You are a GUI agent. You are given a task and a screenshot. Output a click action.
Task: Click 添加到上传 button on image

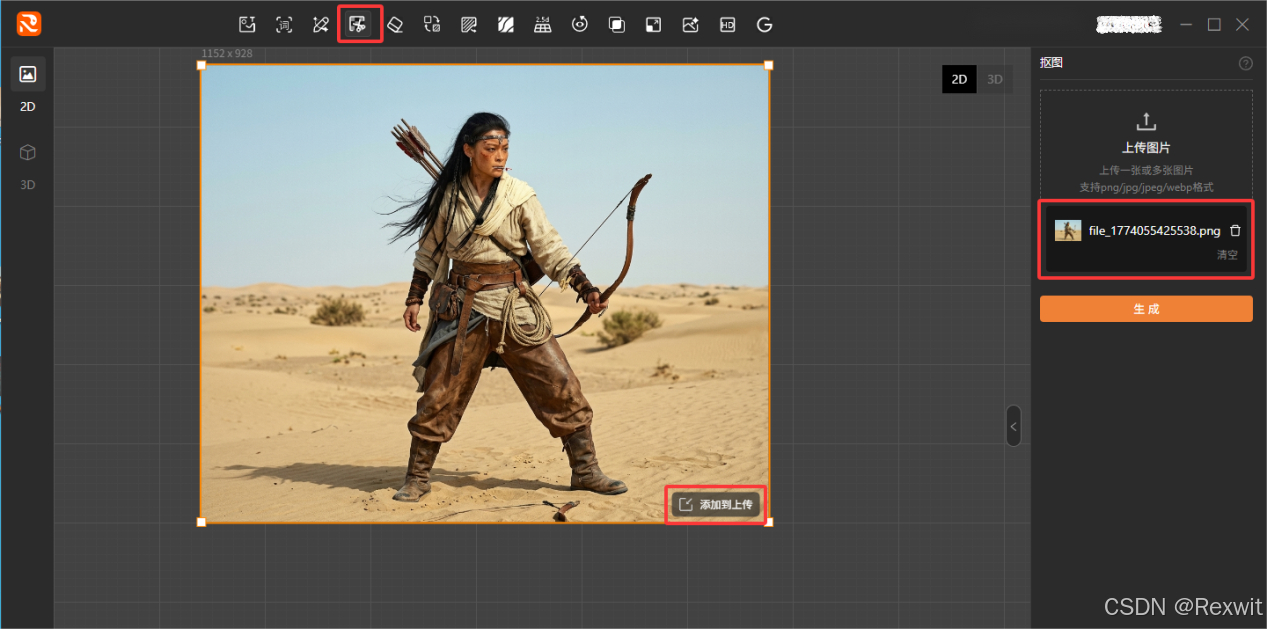pos(716,505)
